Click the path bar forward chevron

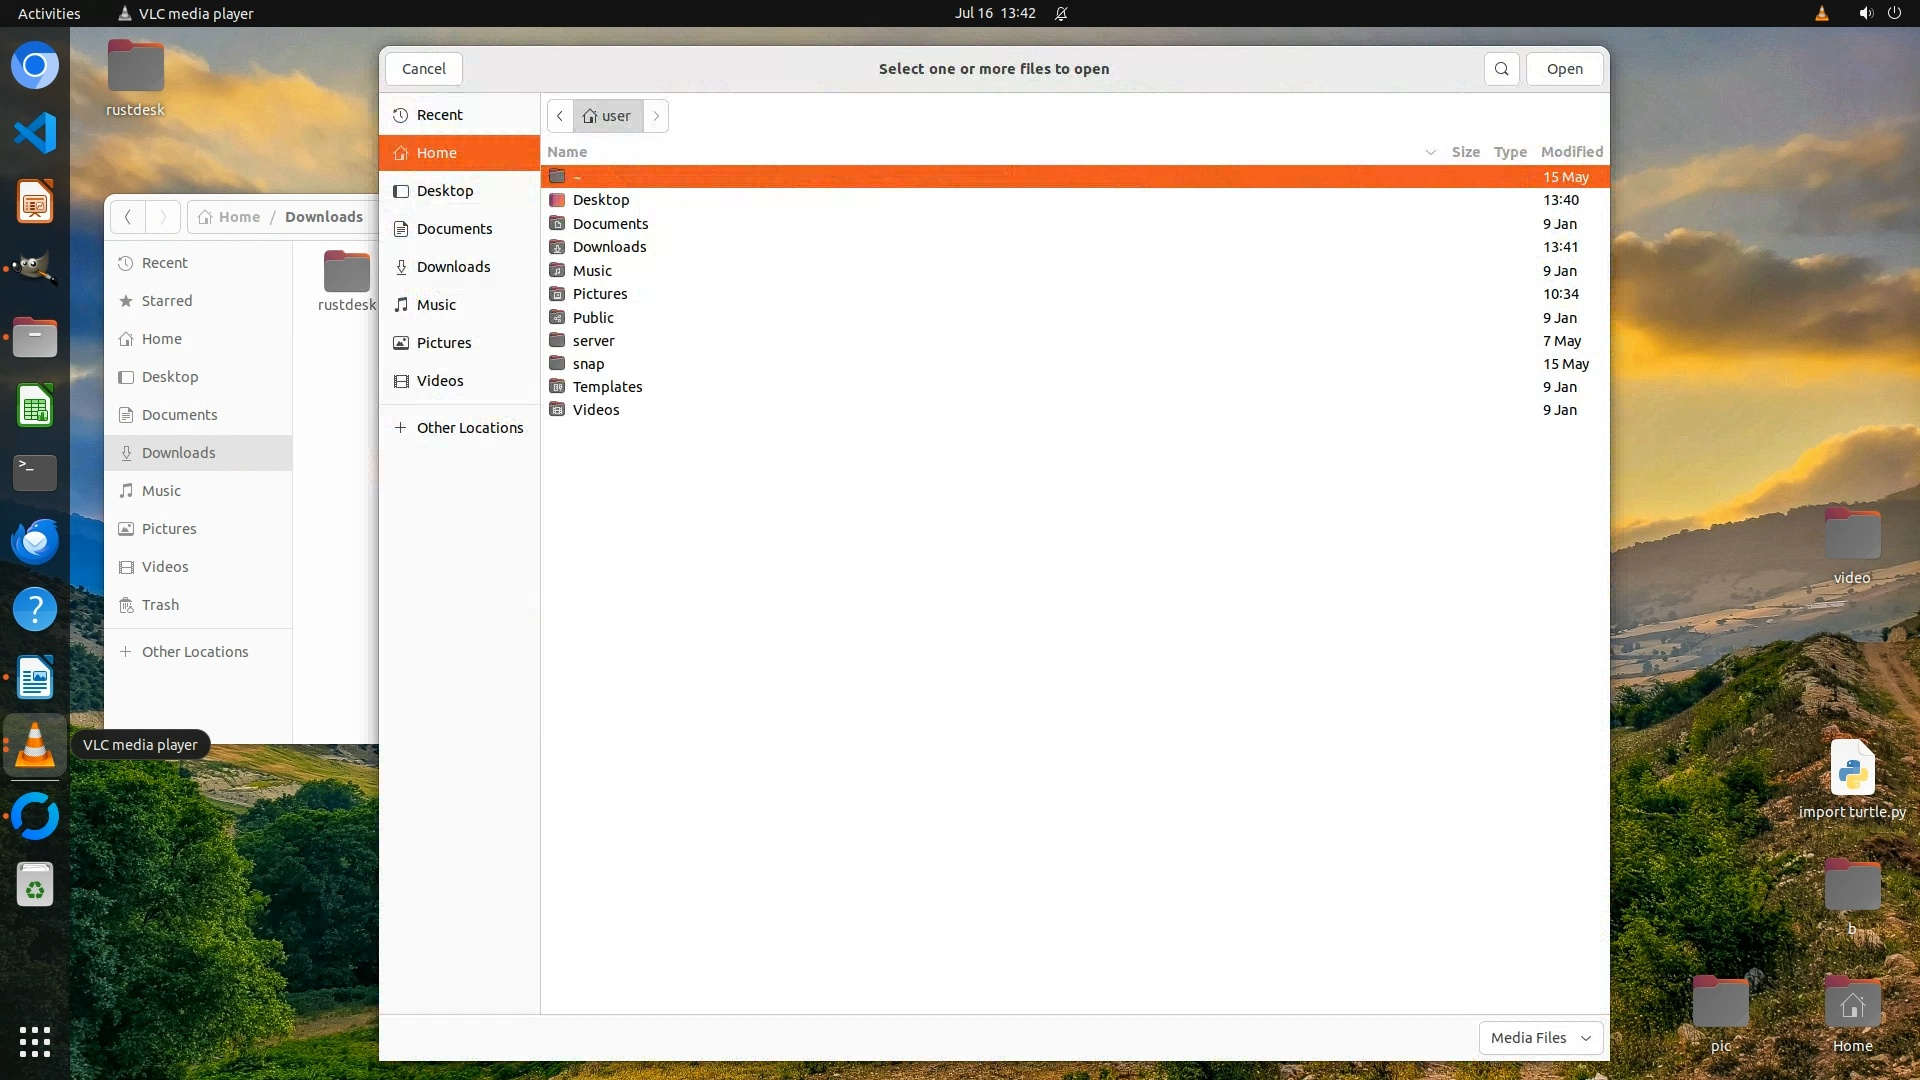pos(656,116)
